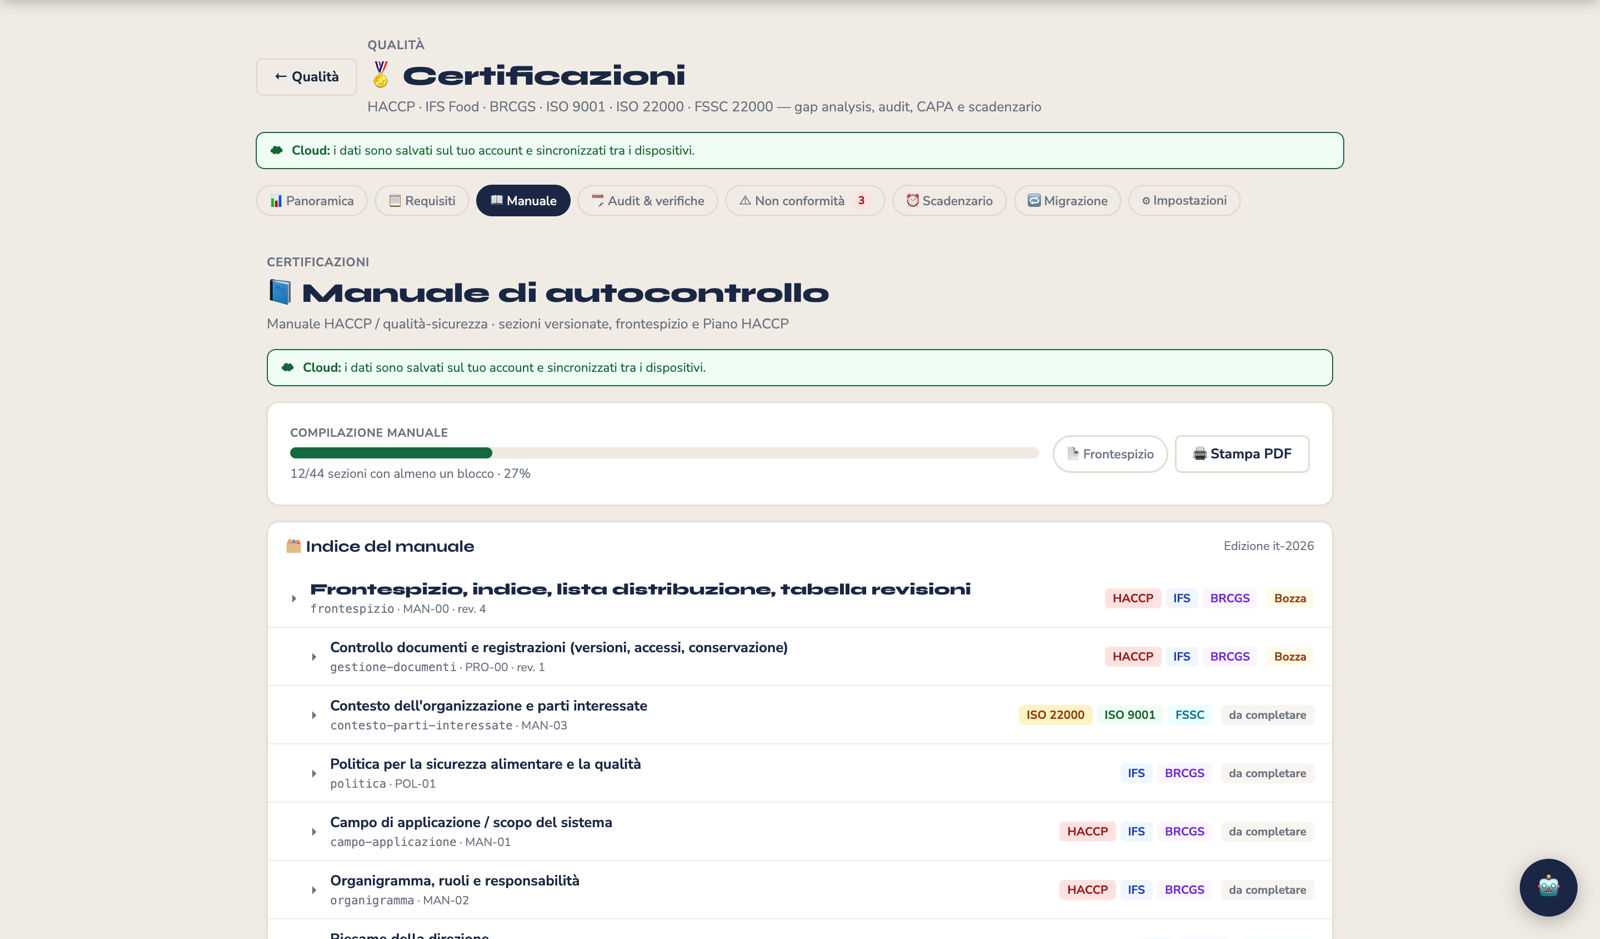1600x939 pixels.
Task: Click the Frontespizio button
Action: (x=1110, y=454)
